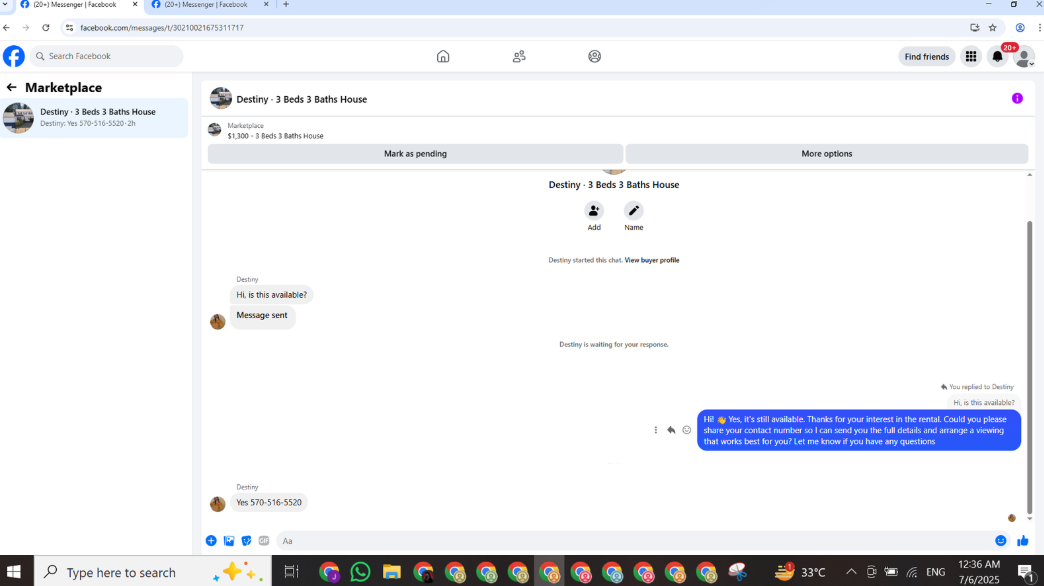Click Mark as pending button
1044x586 pixels.
(x=415, y=154)
